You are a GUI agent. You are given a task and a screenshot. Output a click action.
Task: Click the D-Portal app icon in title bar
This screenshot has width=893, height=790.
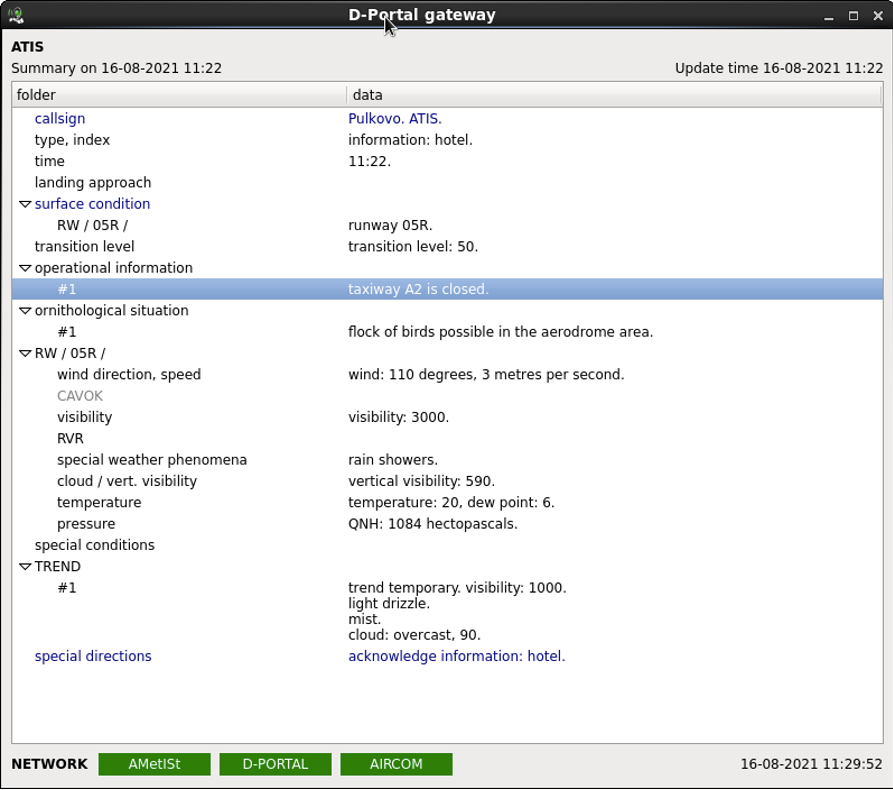16,15
